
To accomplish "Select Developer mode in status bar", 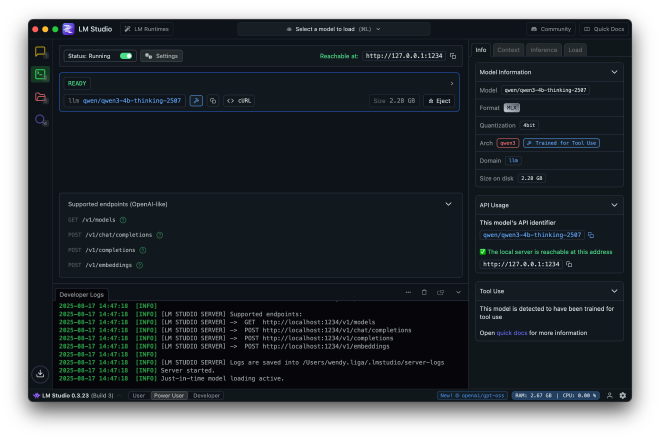I will [206, 396].
